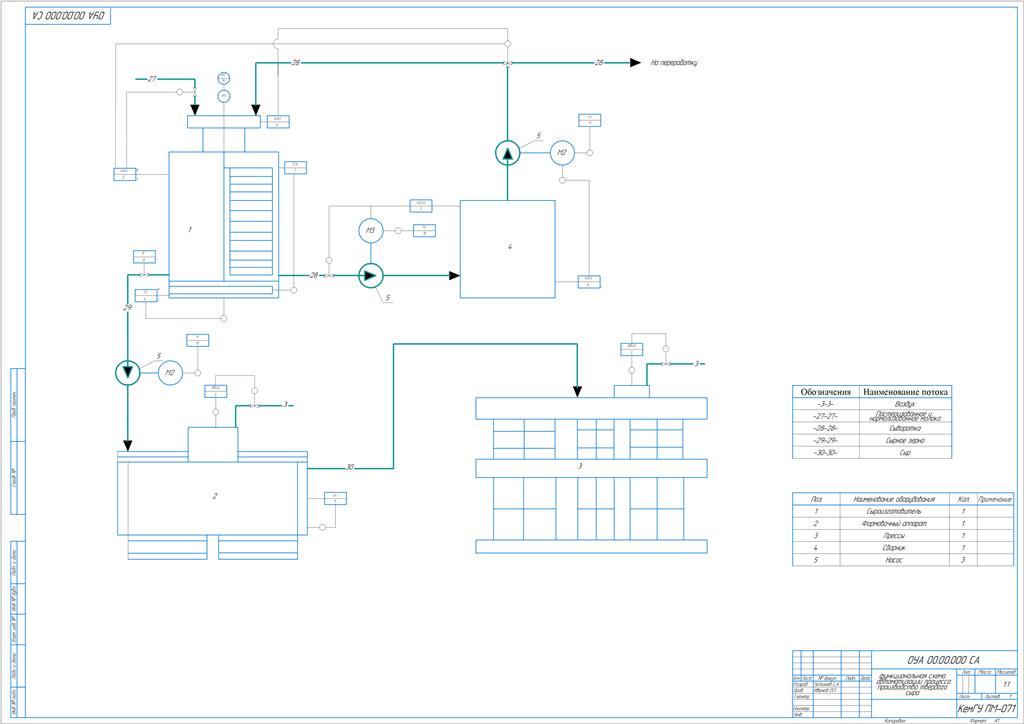The height and width of the screenshot is (724, 1024).
Task: Click the 'КемГУ ПМ-071' title block cell
Action: [986, 708]
